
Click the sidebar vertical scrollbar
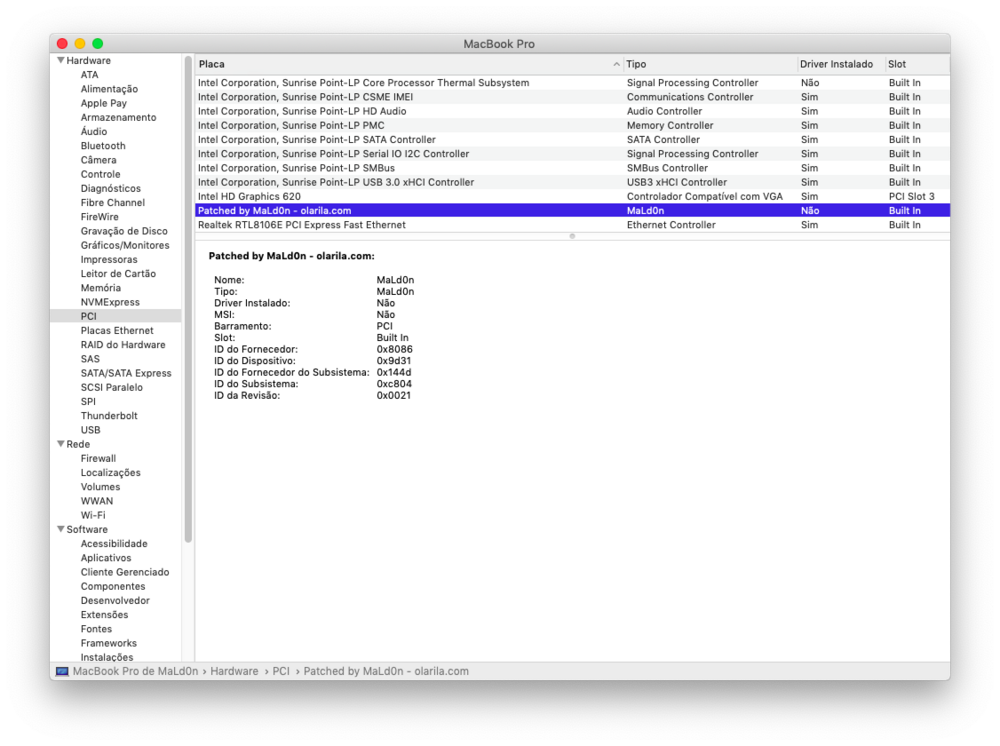pyautogui.click(x=188, y=300)
